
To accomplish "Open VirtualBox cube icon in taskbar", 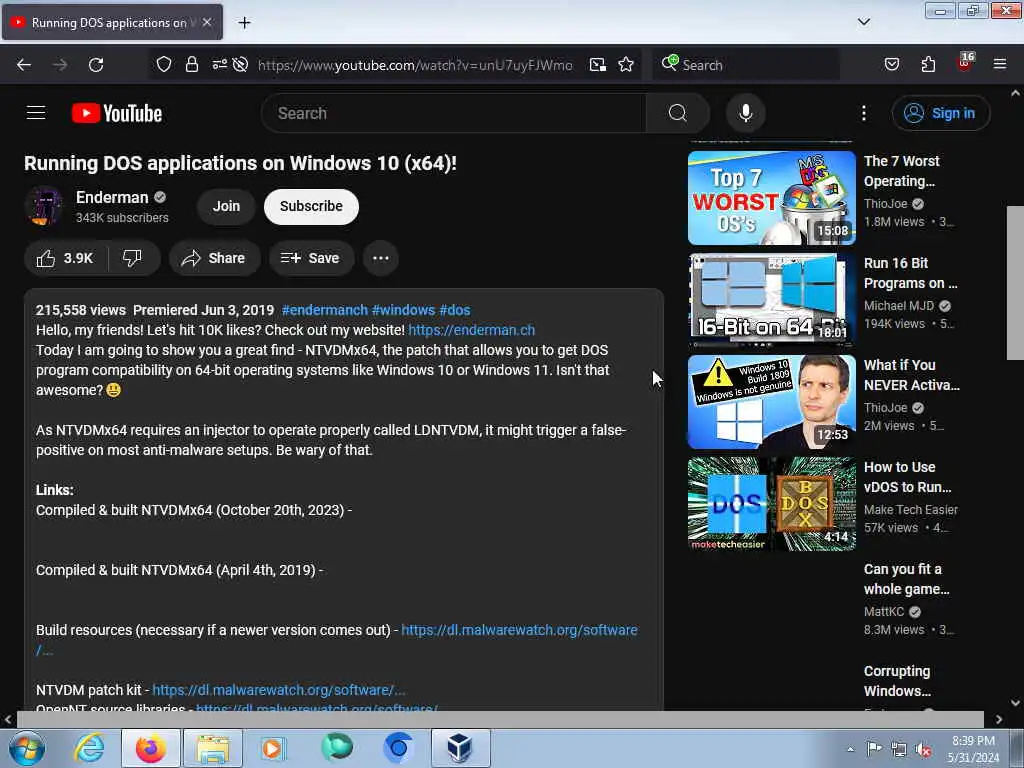I will [x=460, y=748].
